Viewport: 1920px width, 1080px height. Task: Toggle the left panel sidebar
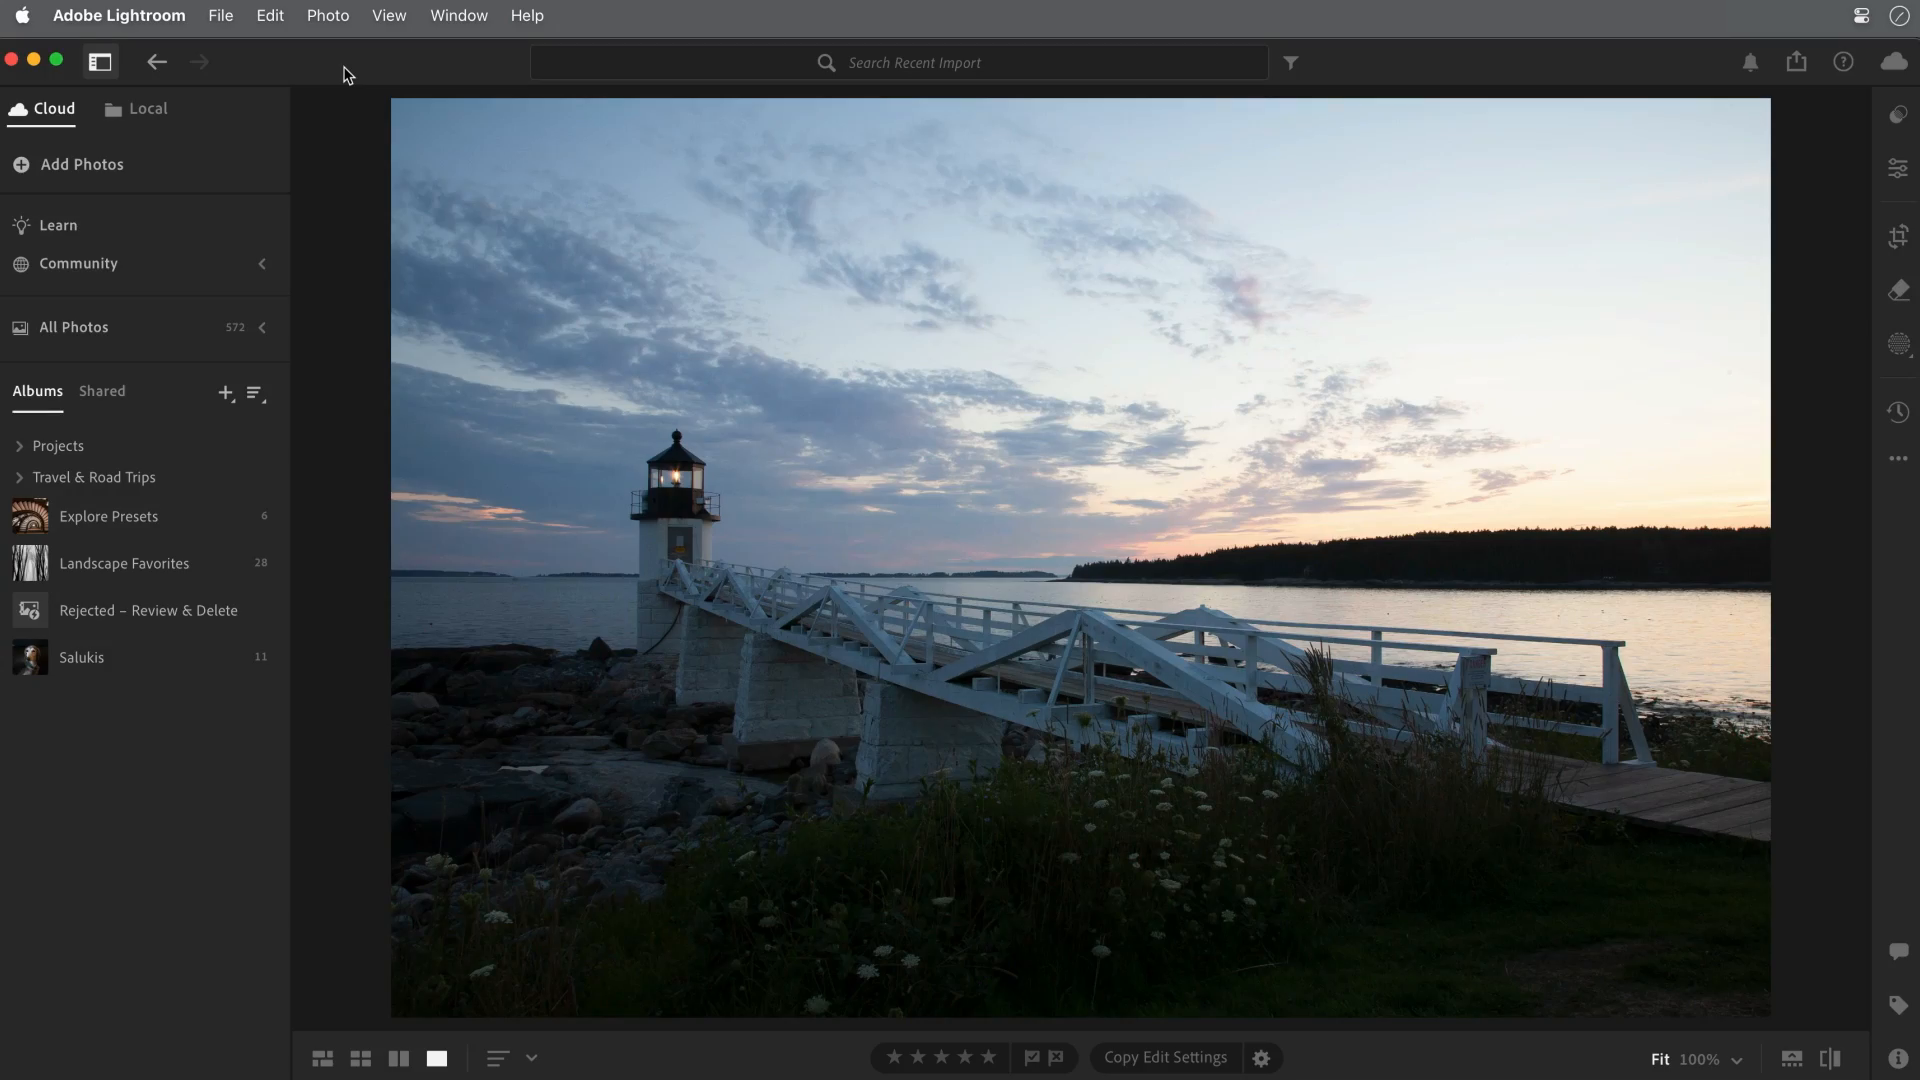[100, 62]
